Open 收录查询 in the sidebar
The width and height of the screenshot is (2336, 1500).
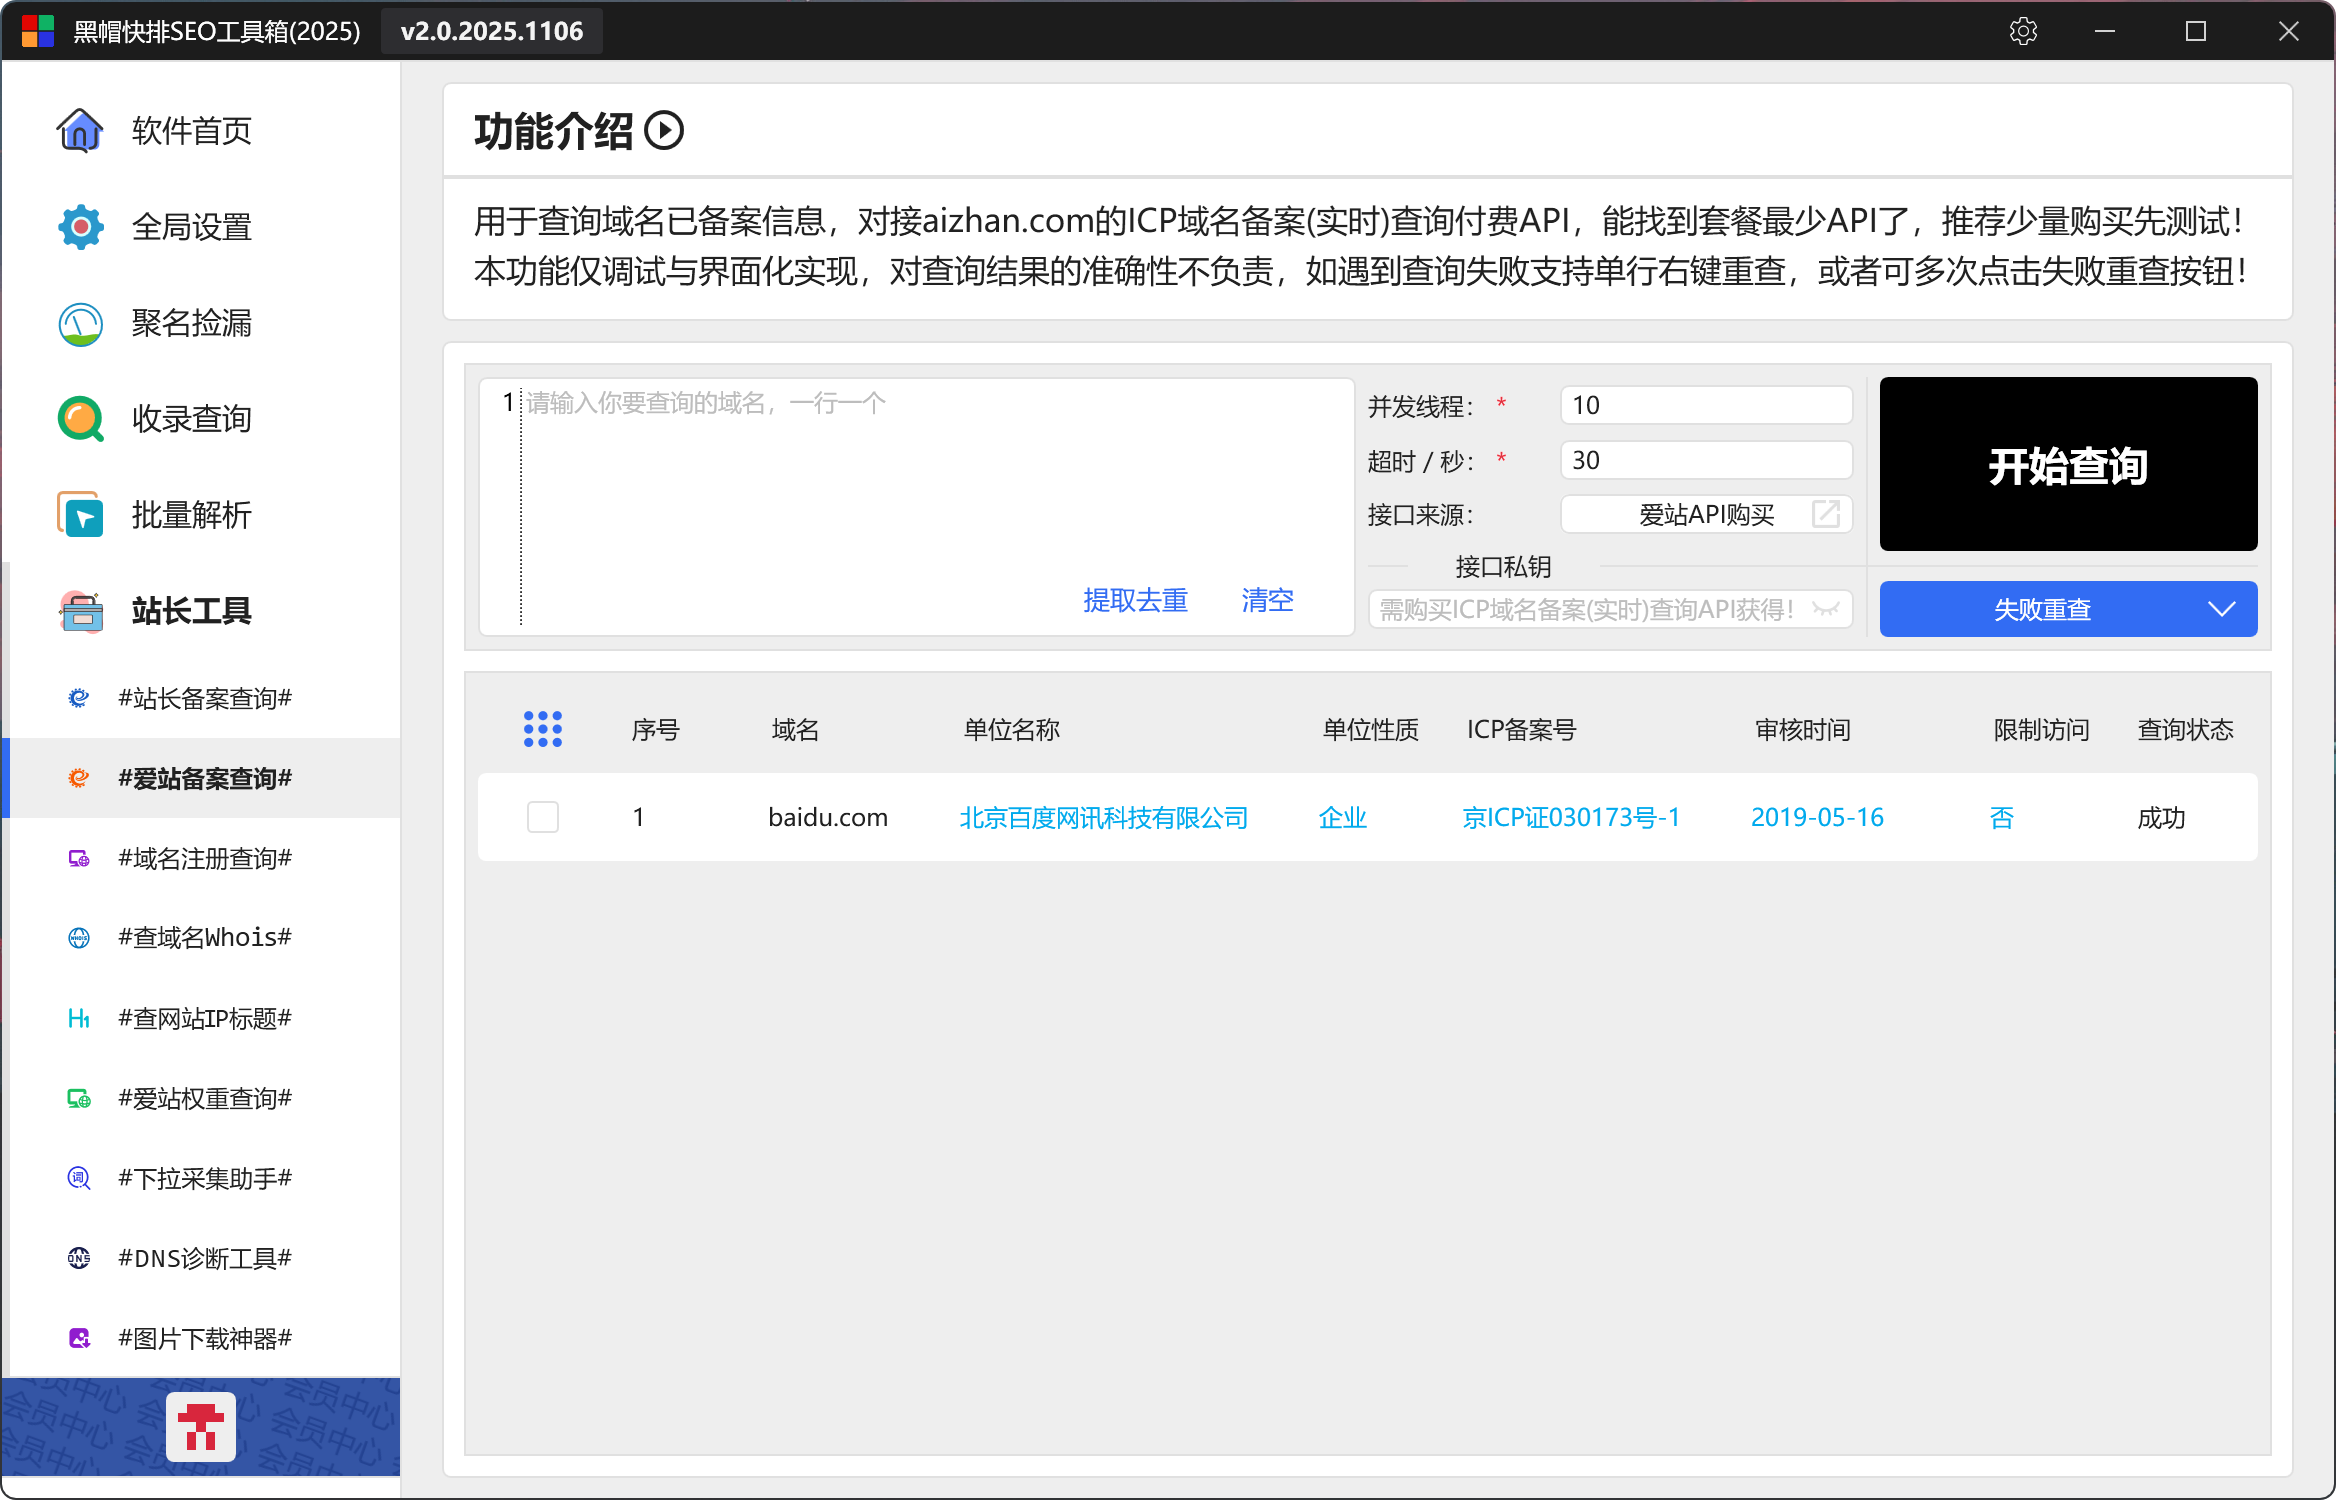pyautogui.click(x=190, y=419)
